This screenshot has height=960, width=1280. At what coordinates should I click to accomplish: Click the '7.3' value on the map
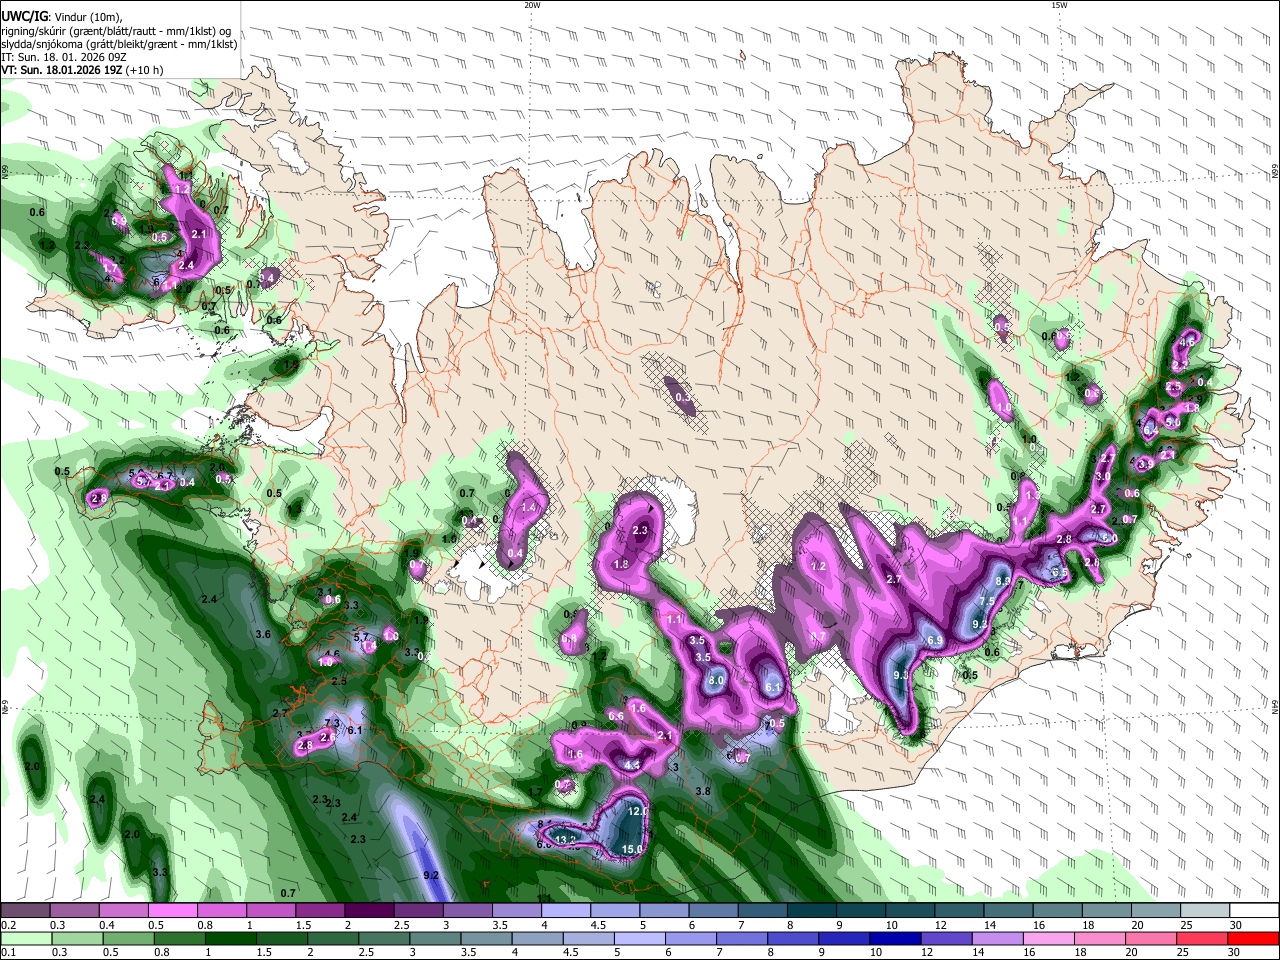tap(333, 723)
